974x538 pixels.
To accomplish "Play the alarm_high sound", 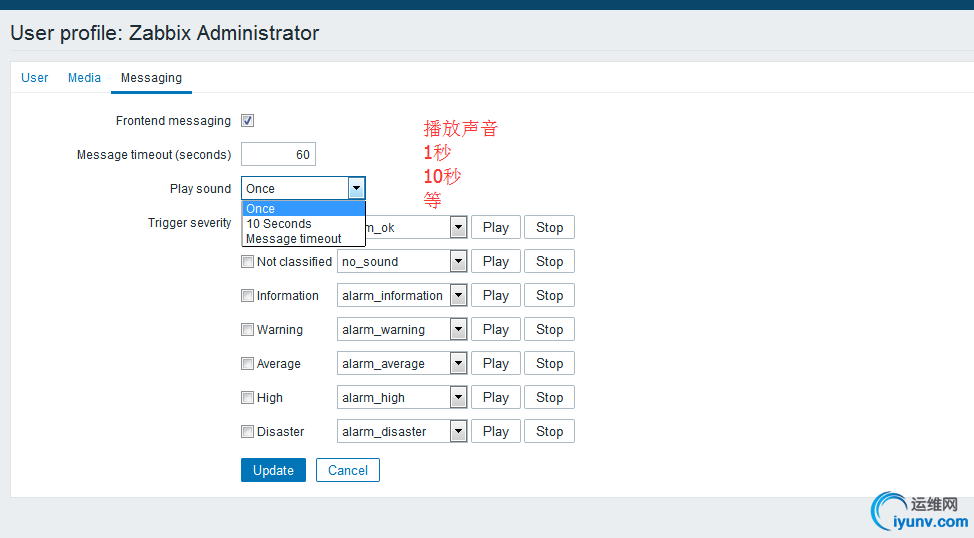I will click(x=496, y=398).
